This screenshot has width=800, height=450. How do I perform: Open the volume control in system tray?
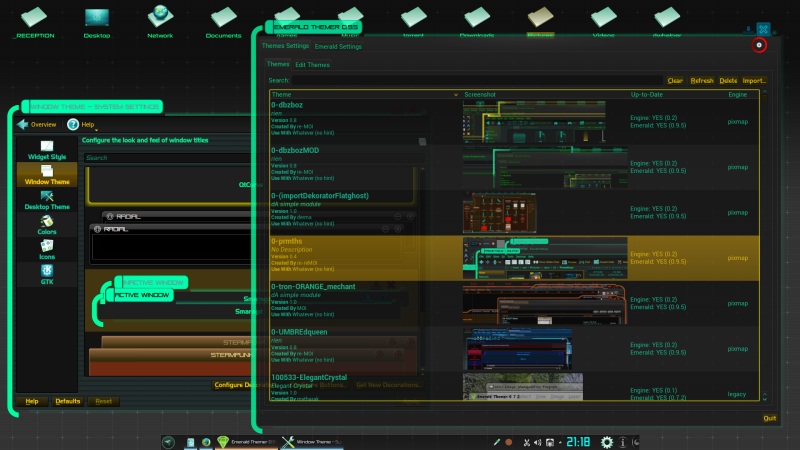(537, 442)
